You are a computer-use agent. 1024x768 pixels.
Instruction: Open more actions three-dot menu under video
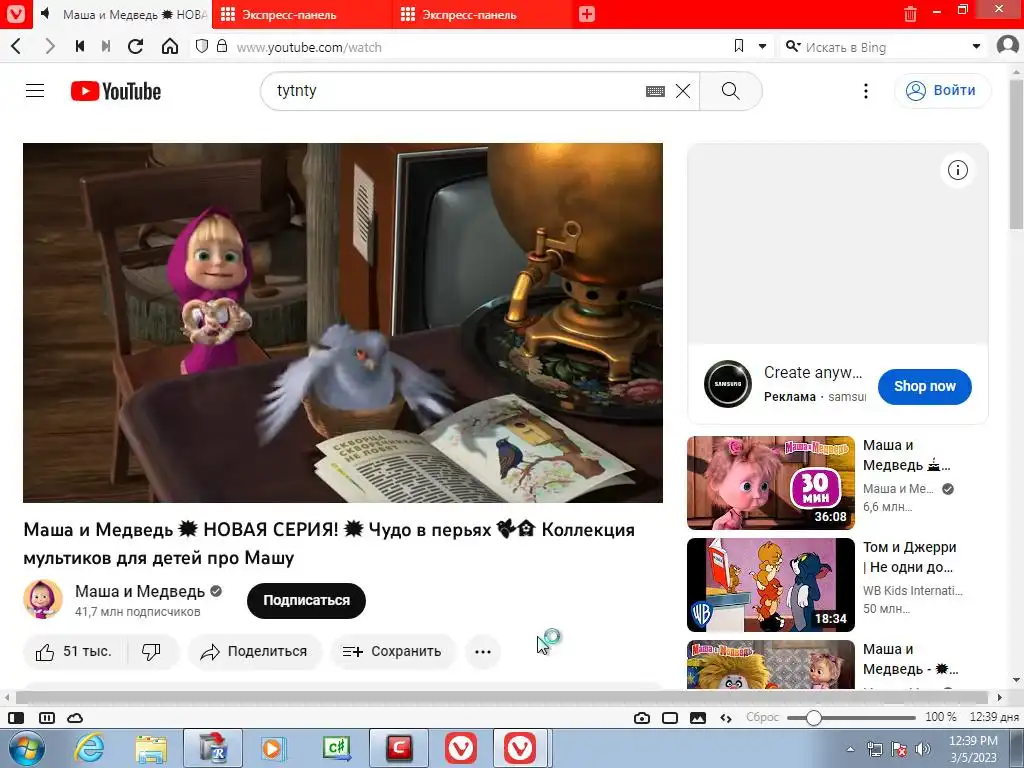pos(483,652)
